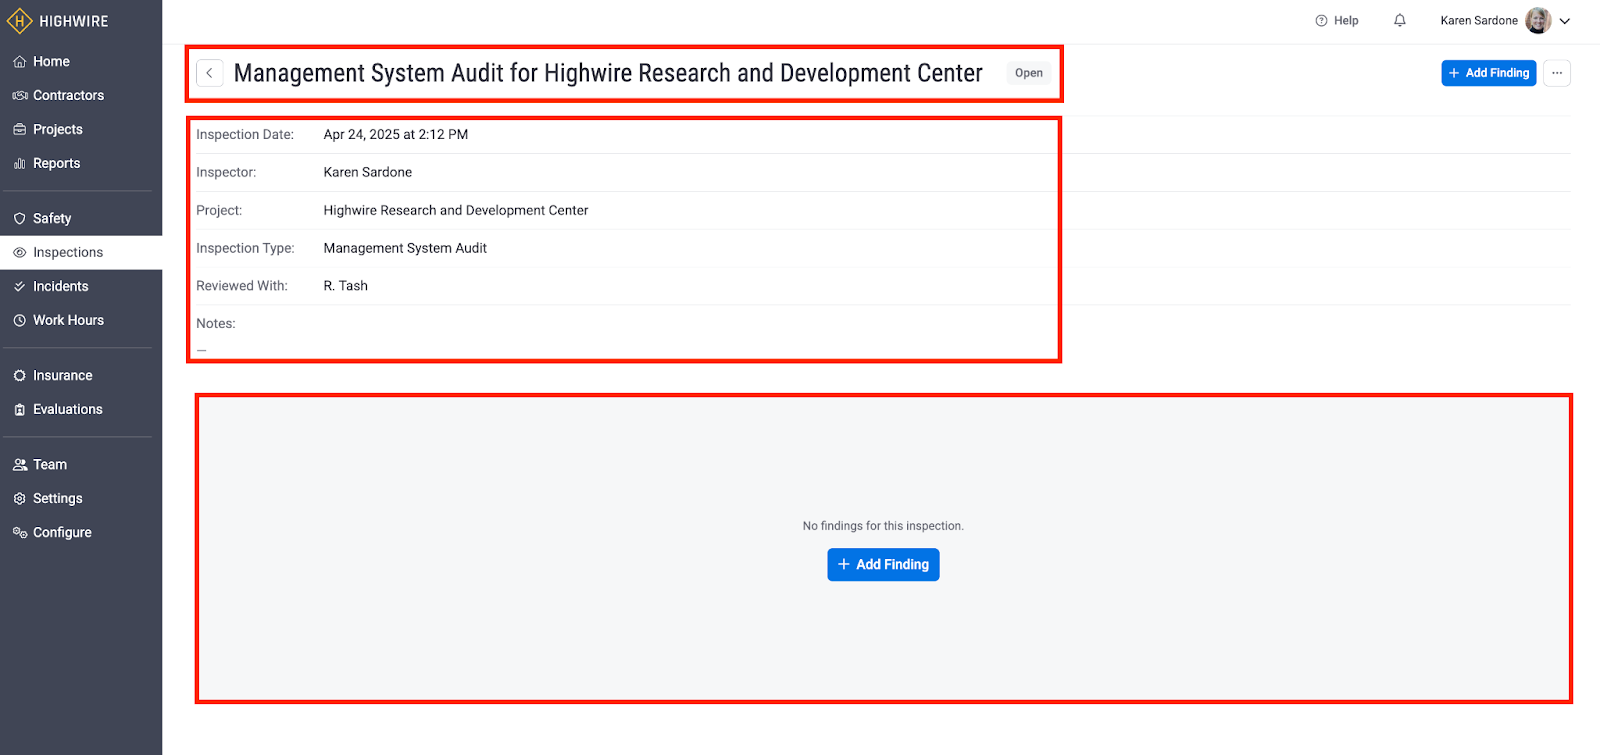
Task: Select the Configure label in the sidebar
Action: point(62,533)
